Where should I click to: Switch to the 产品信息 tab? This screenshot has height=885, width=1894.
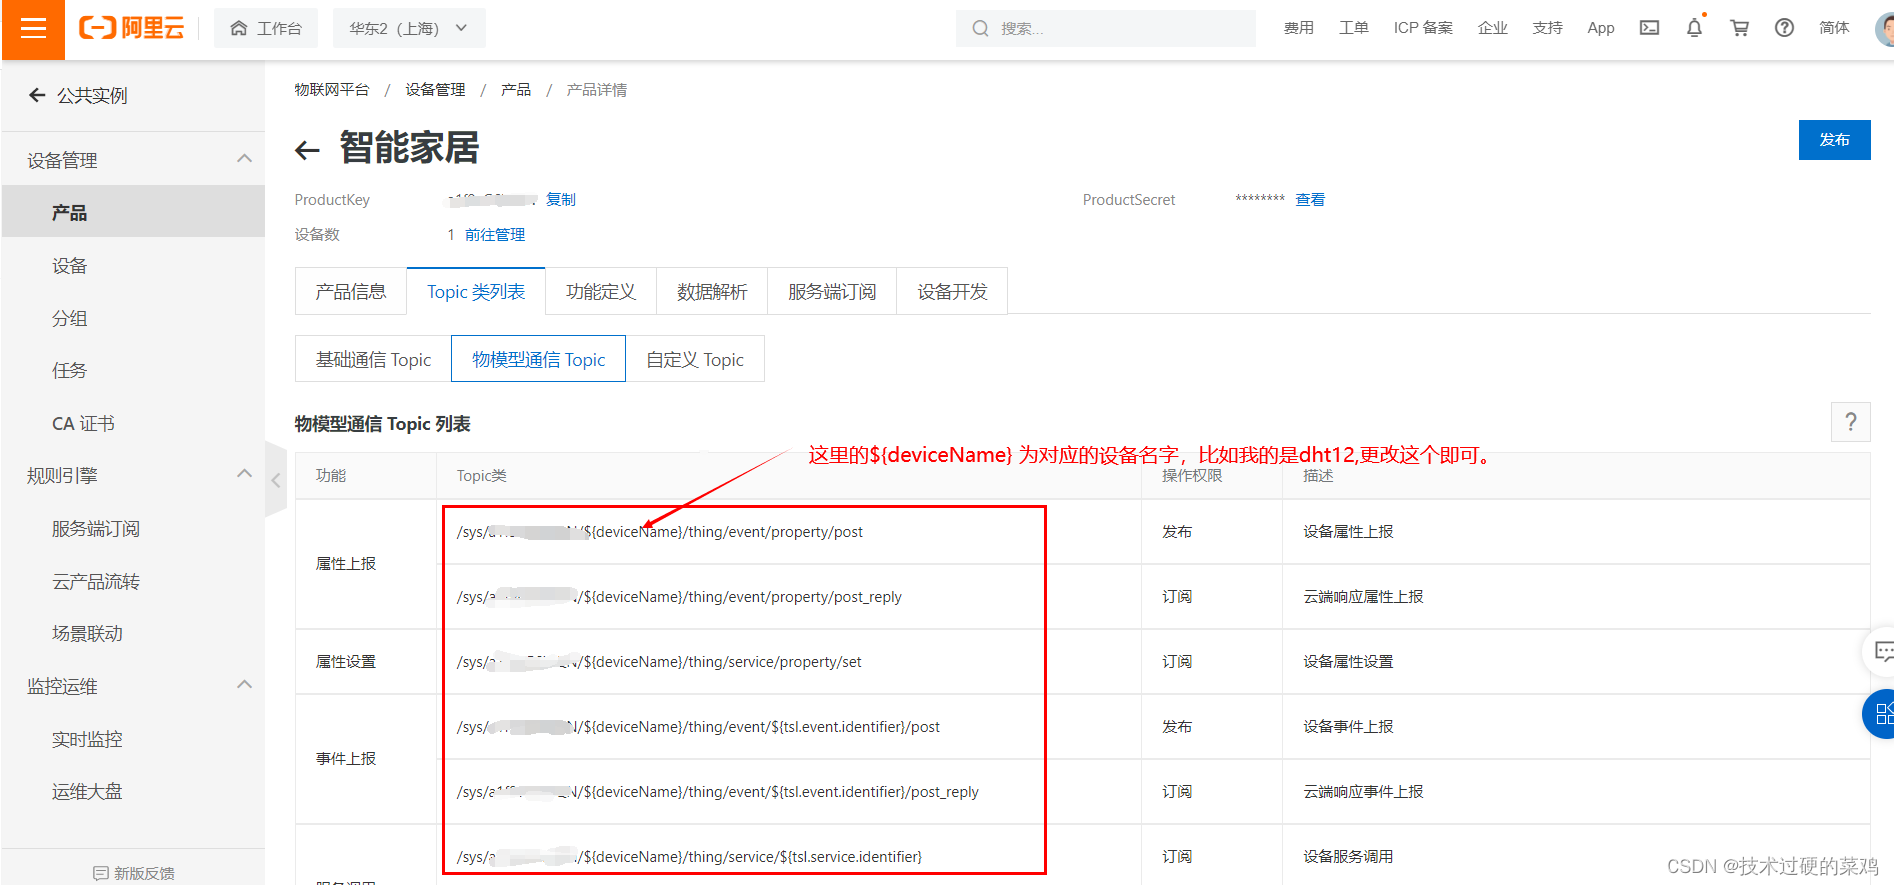pos(351,291)
